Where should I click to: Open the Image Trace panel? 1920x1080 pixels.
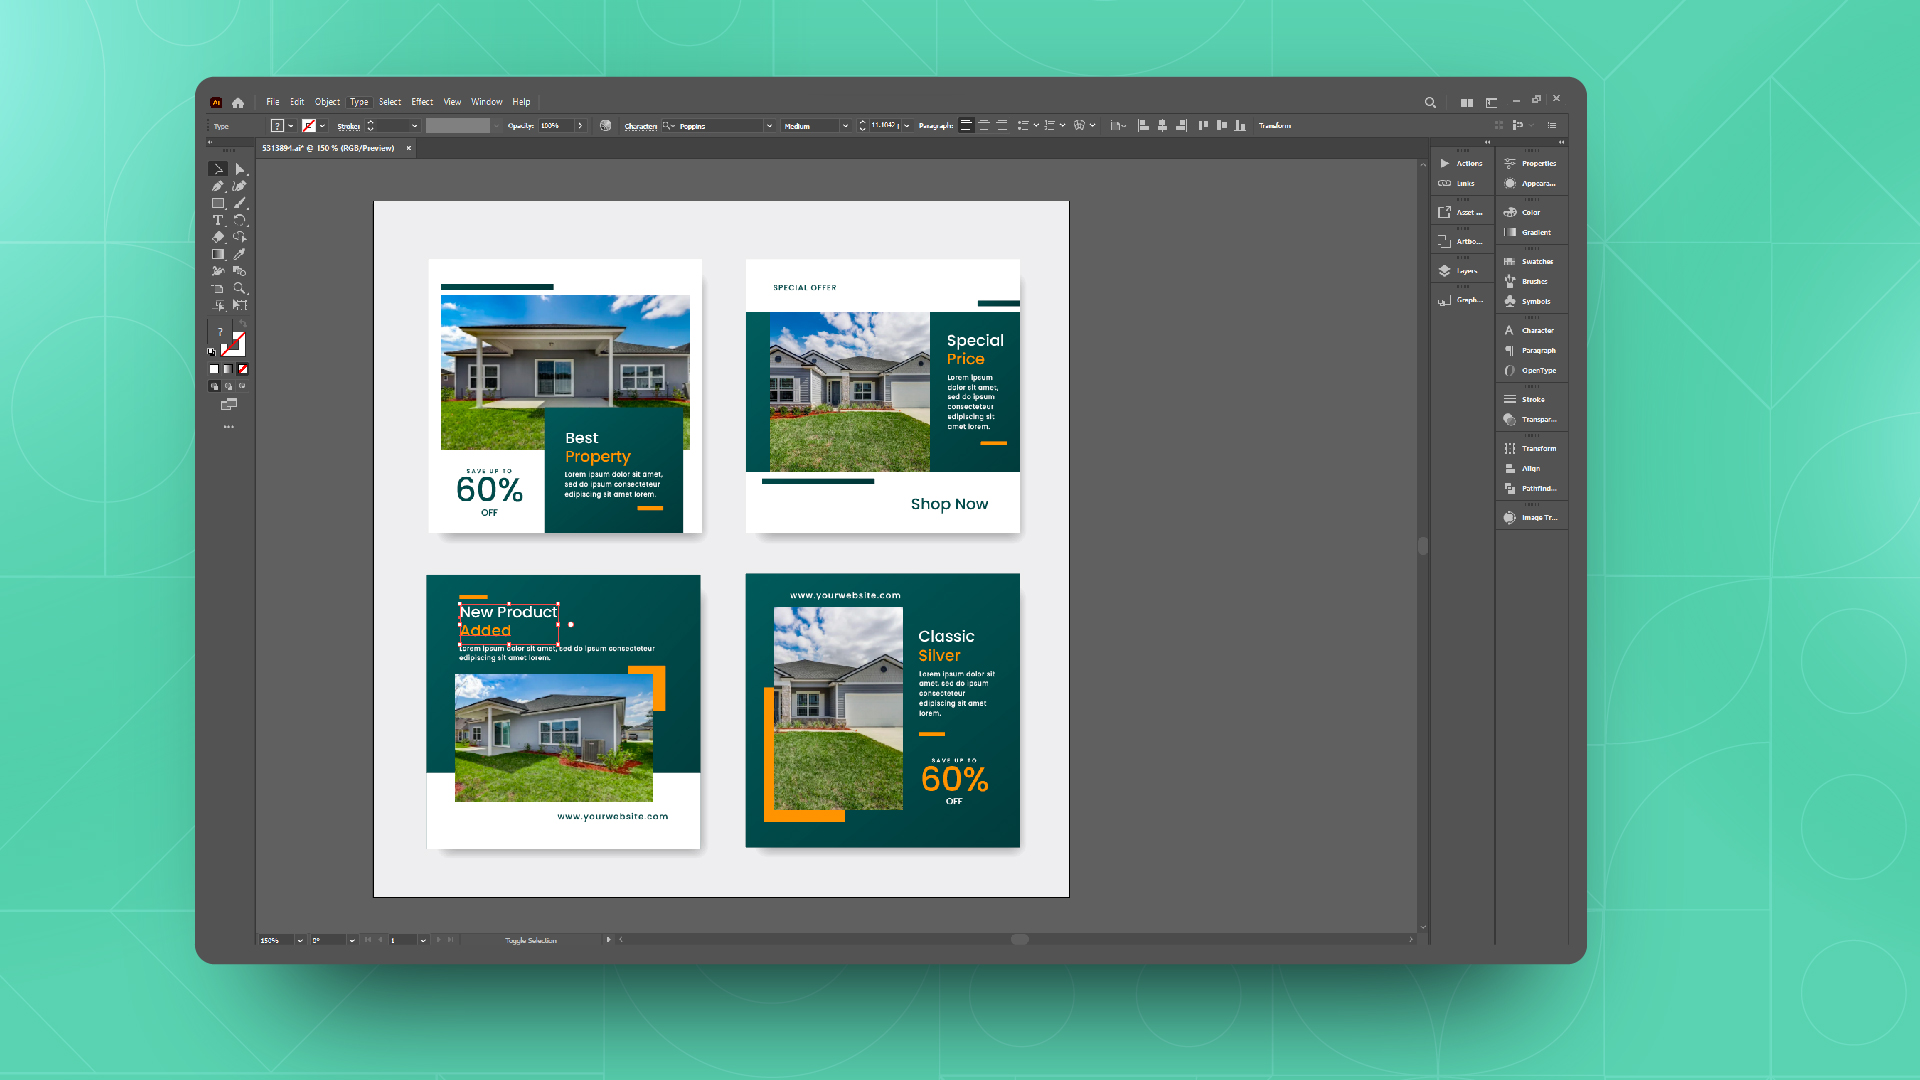1531,518
